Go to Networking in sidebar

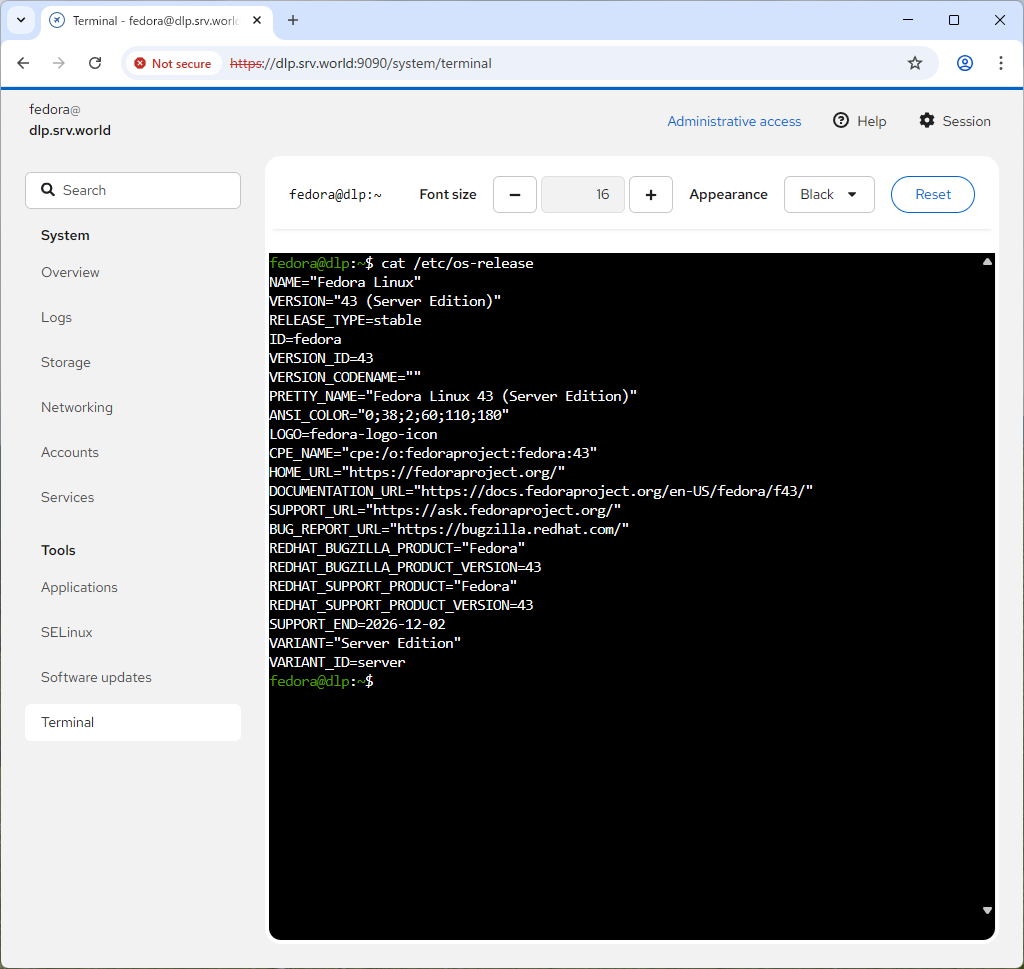77,407
